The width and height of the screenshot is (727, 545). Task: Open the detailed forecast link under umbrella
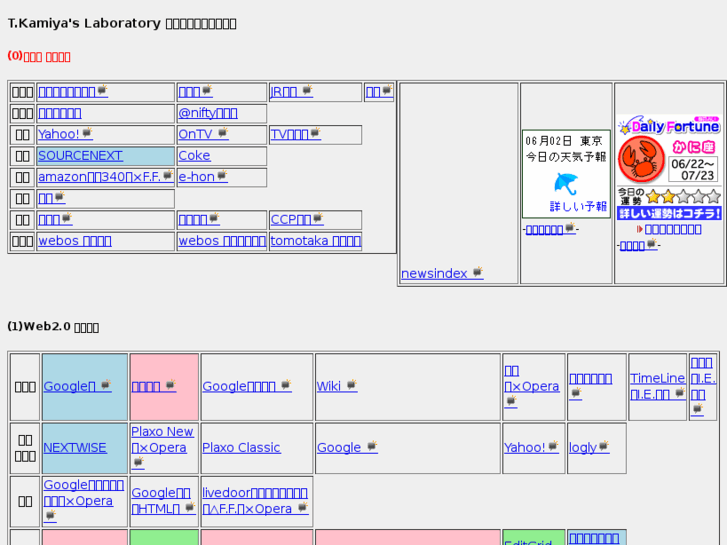578,206
